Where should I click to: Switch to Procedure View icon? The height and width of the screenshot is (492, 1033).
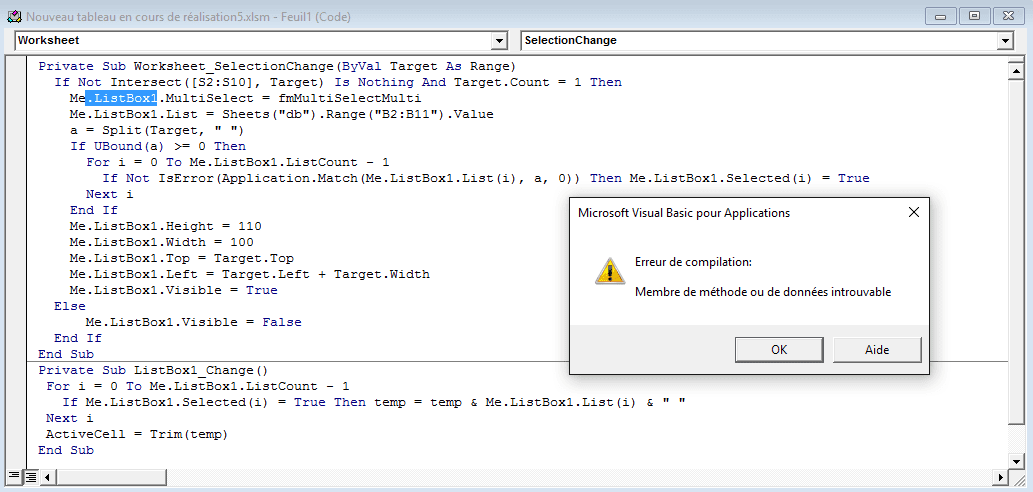click(x=13, y=477)
